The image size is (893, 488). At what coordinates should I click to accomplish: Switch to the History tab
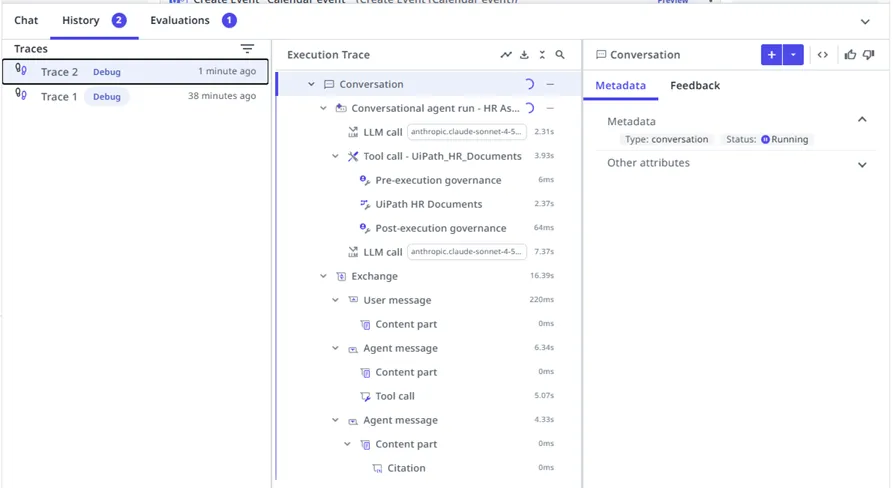tap(94, 20)
